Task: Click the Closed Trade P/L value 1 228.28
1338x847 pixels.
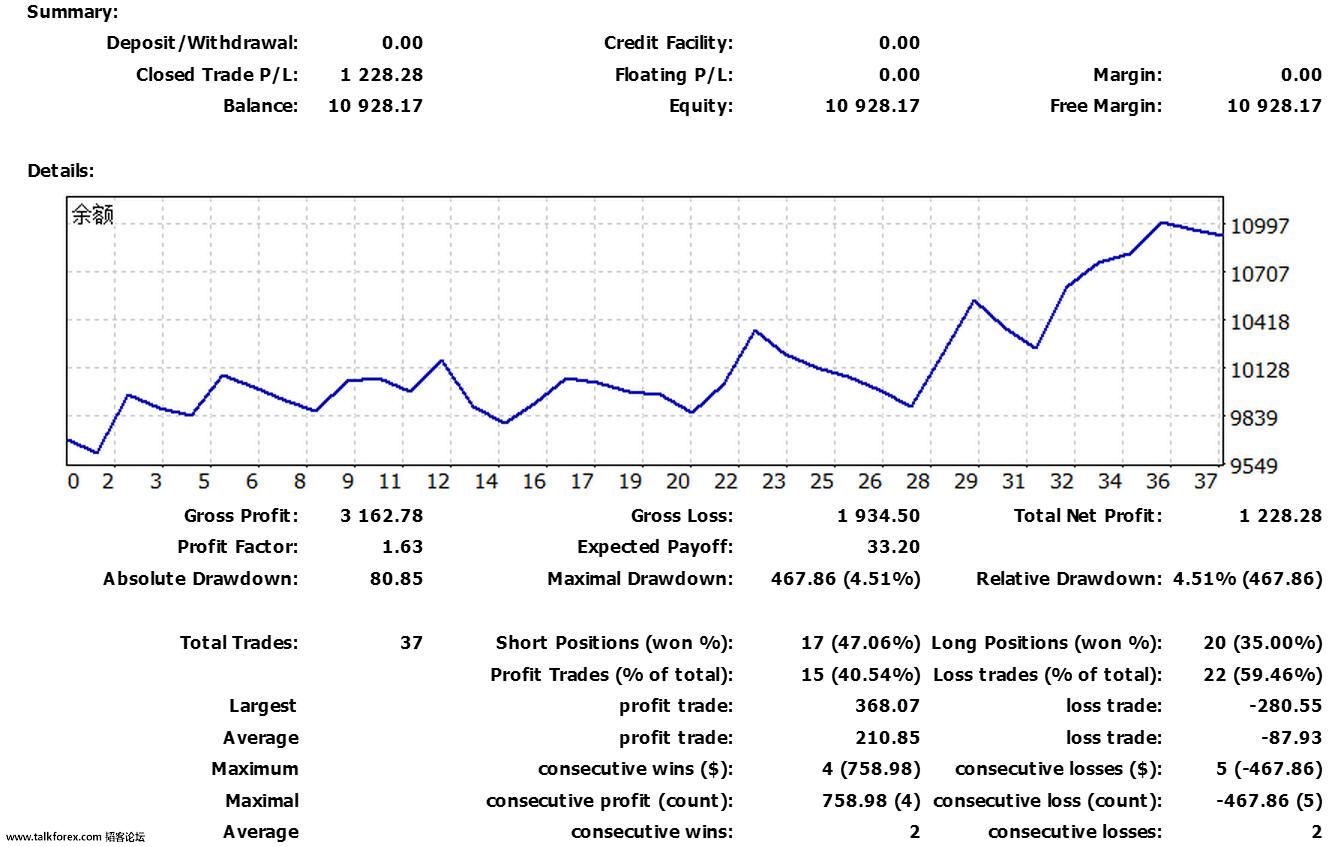Action: pos(381,74)
